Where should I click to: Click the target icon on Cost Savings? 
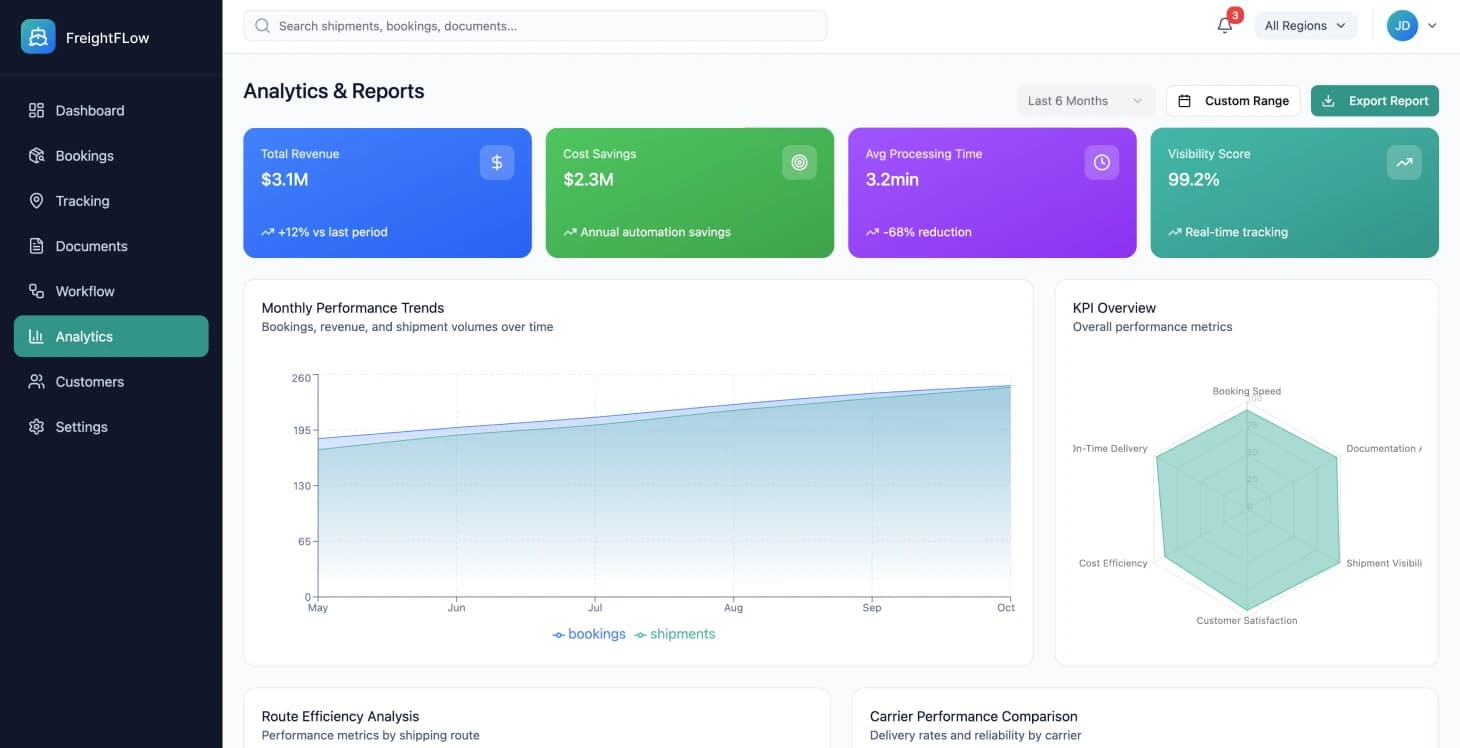click(799, 162)
